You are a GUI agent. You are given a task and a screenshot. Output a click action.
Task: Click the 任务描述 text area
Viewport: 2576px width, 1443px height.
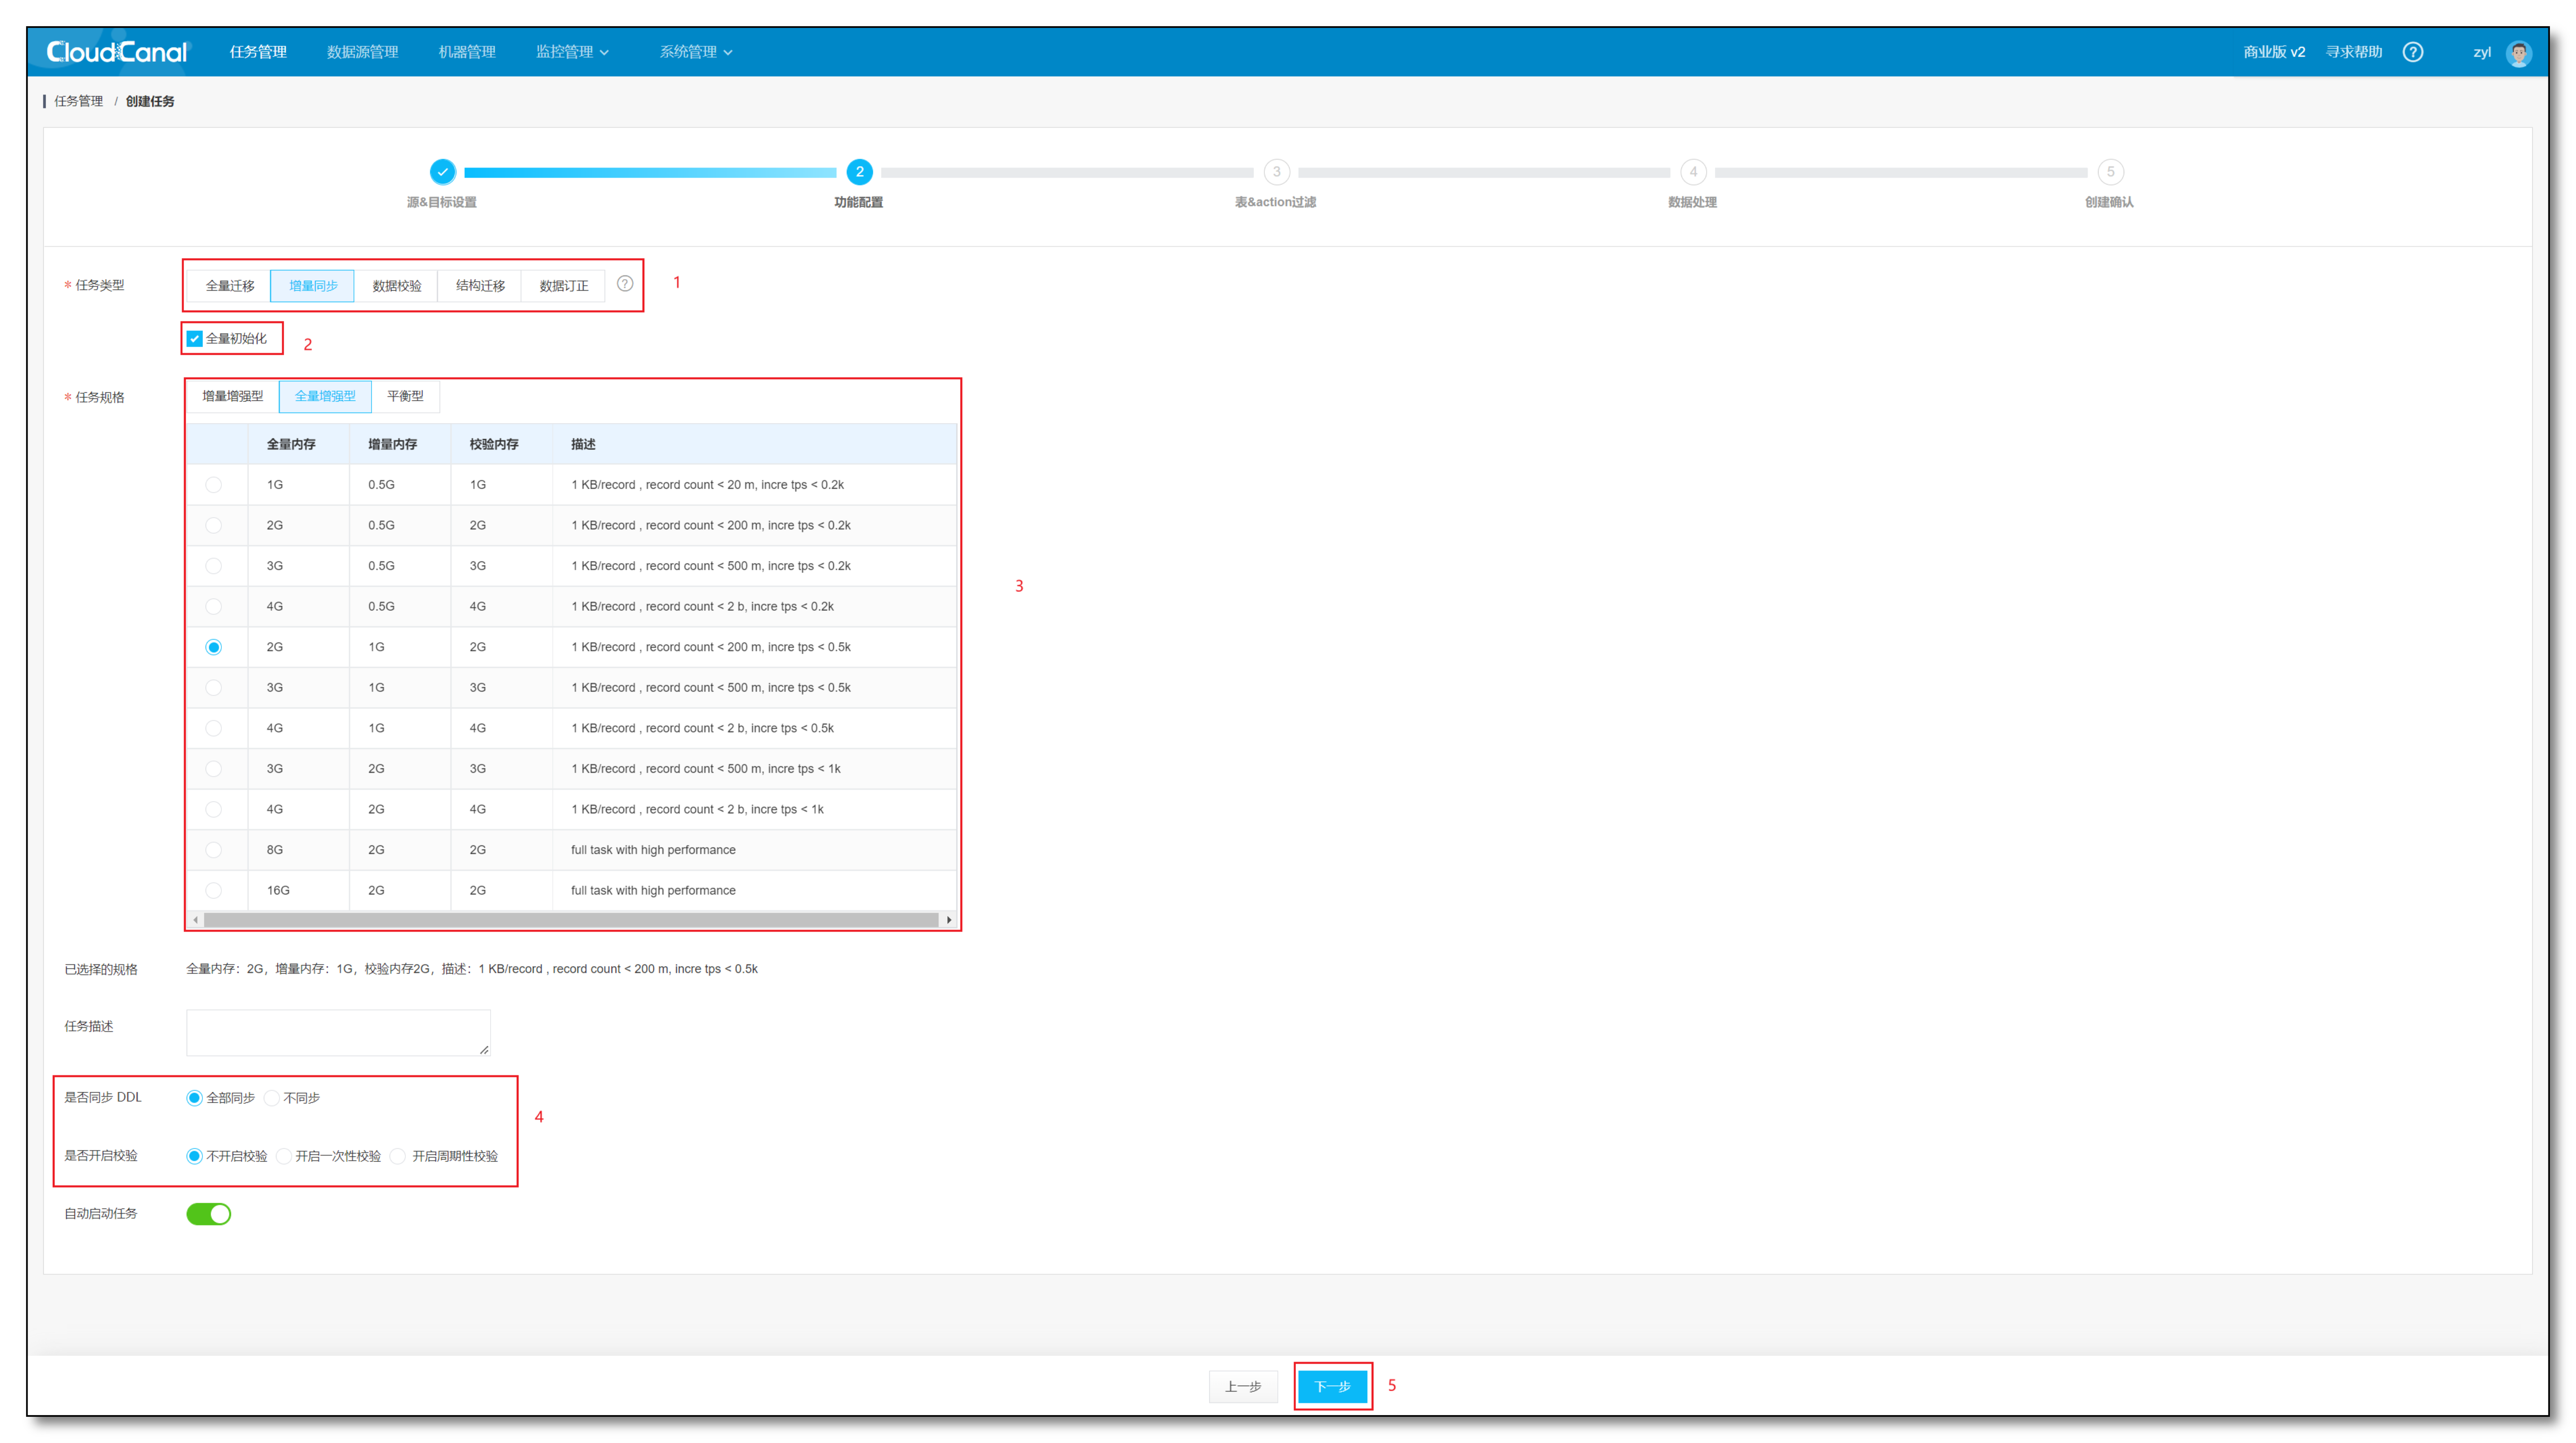[338, 1032]
